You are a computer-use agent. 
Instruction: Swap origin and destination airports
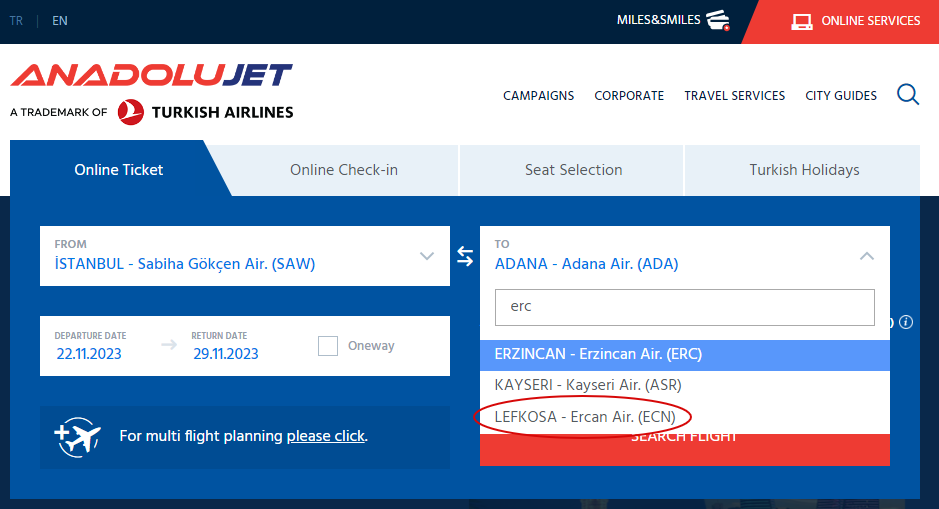[465, 257]
